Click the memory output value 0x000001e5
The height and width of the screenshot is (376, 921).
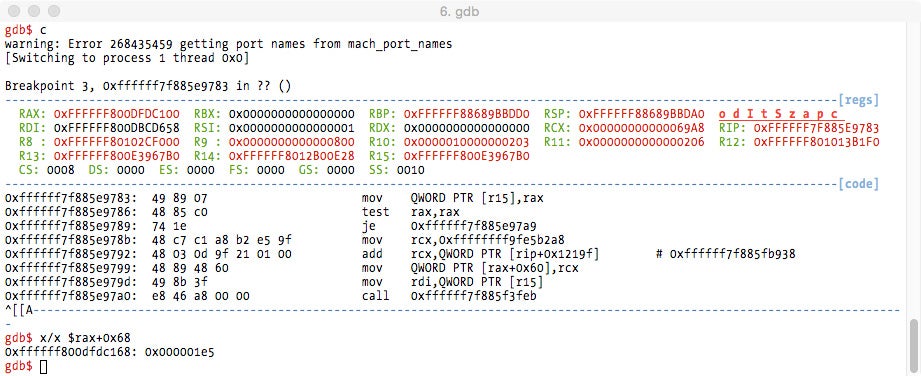click(x=180, y=352)
